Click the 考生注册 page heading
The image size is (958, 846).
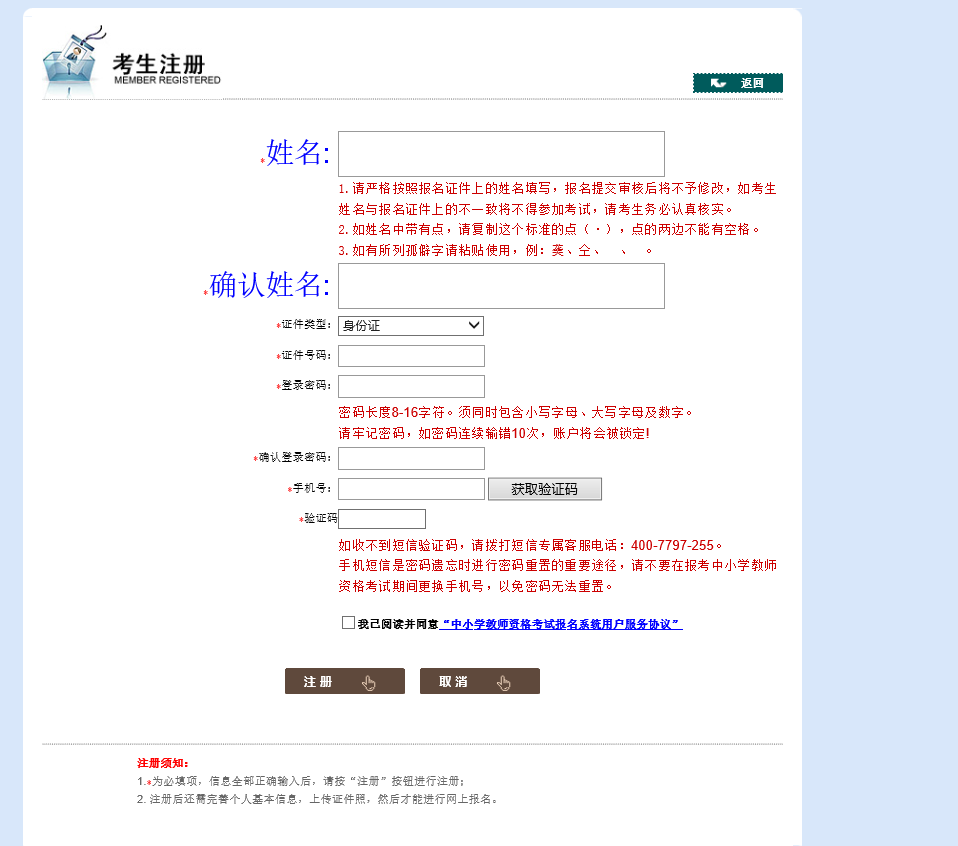(159, 64)
